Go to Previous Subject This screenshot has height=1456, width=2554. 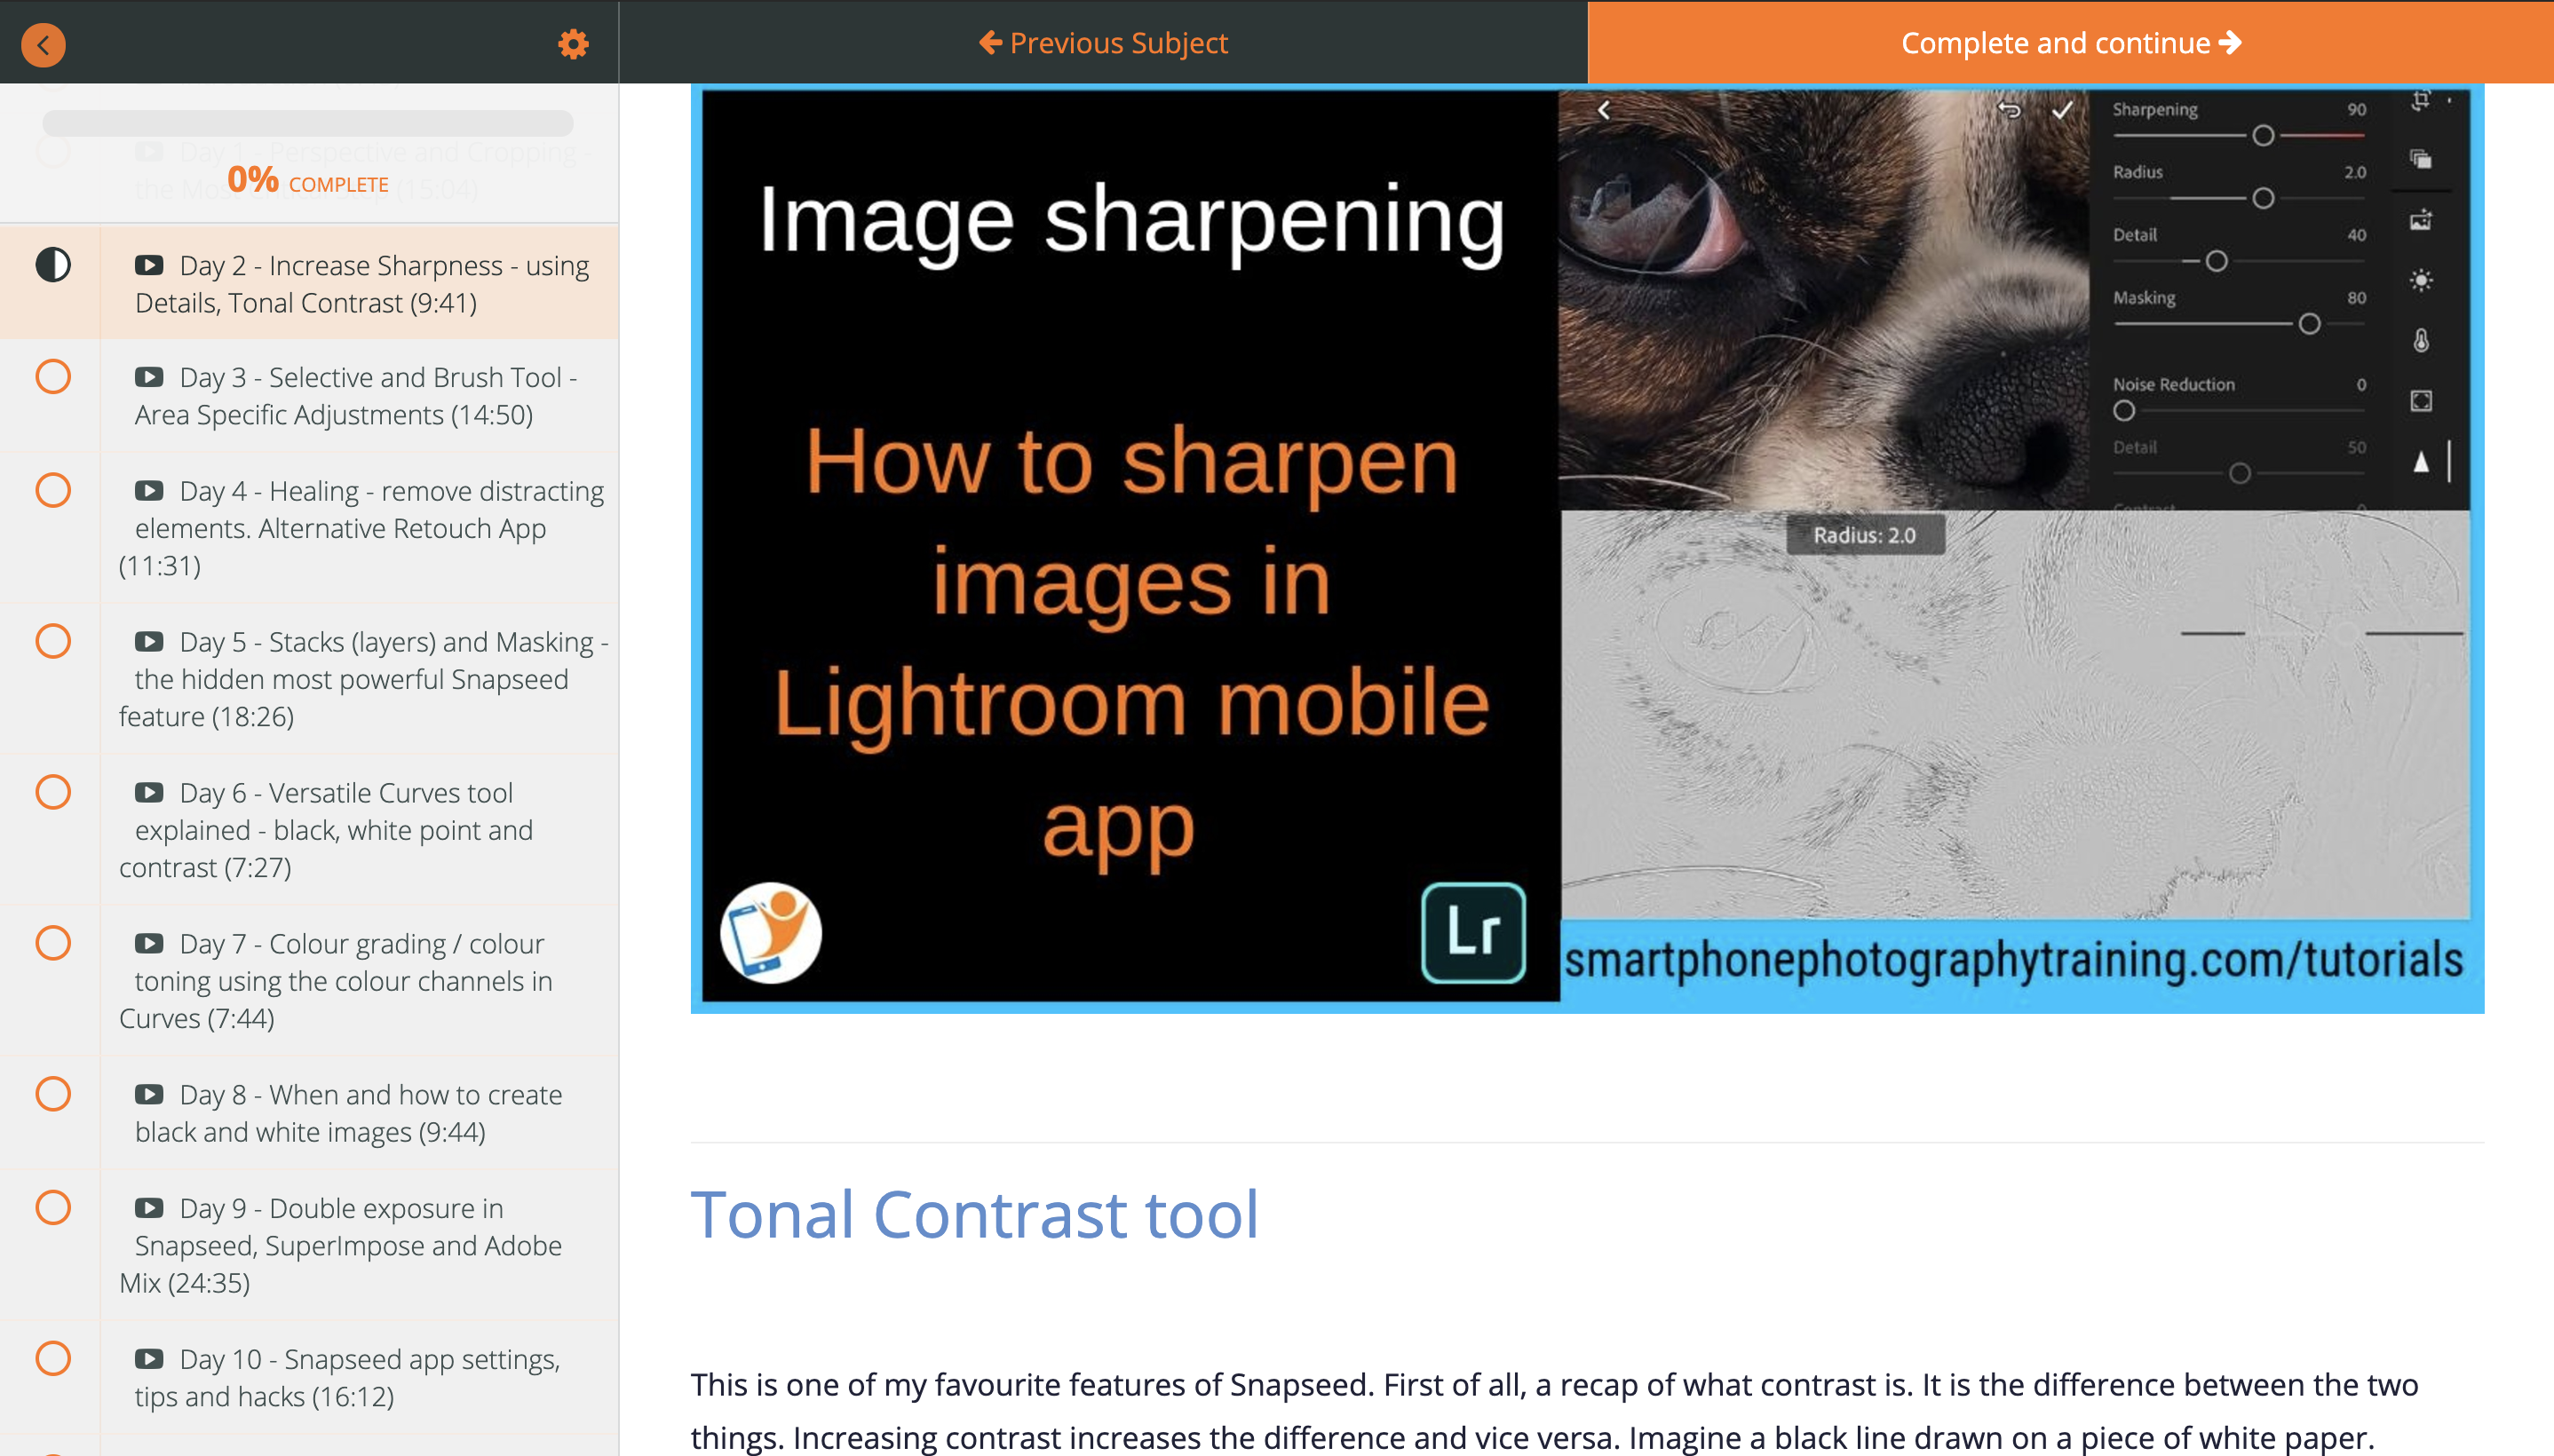click(1103, 43)
